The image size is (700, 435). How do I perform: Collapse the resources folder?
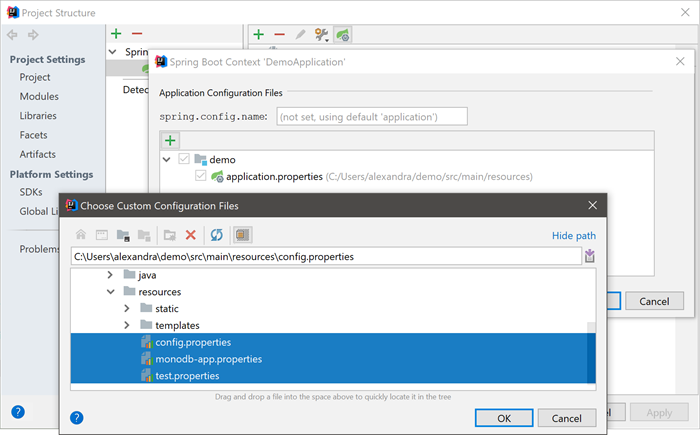point(111,292)
